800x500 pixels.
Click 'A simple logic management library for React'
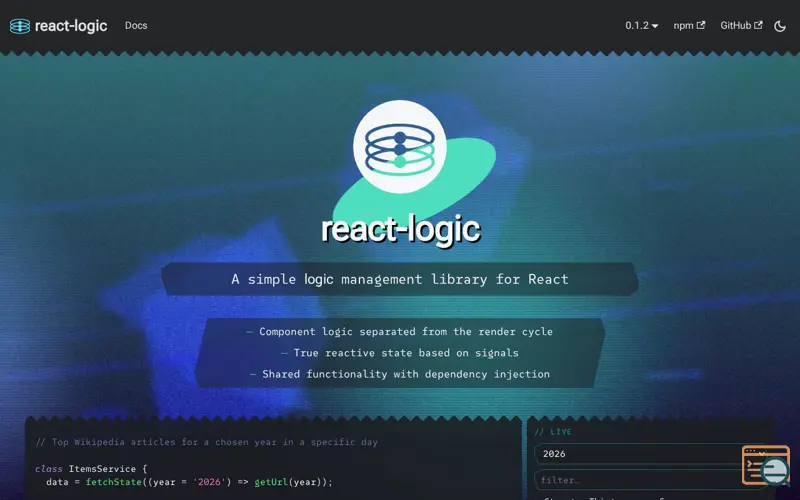click(400, 279)
